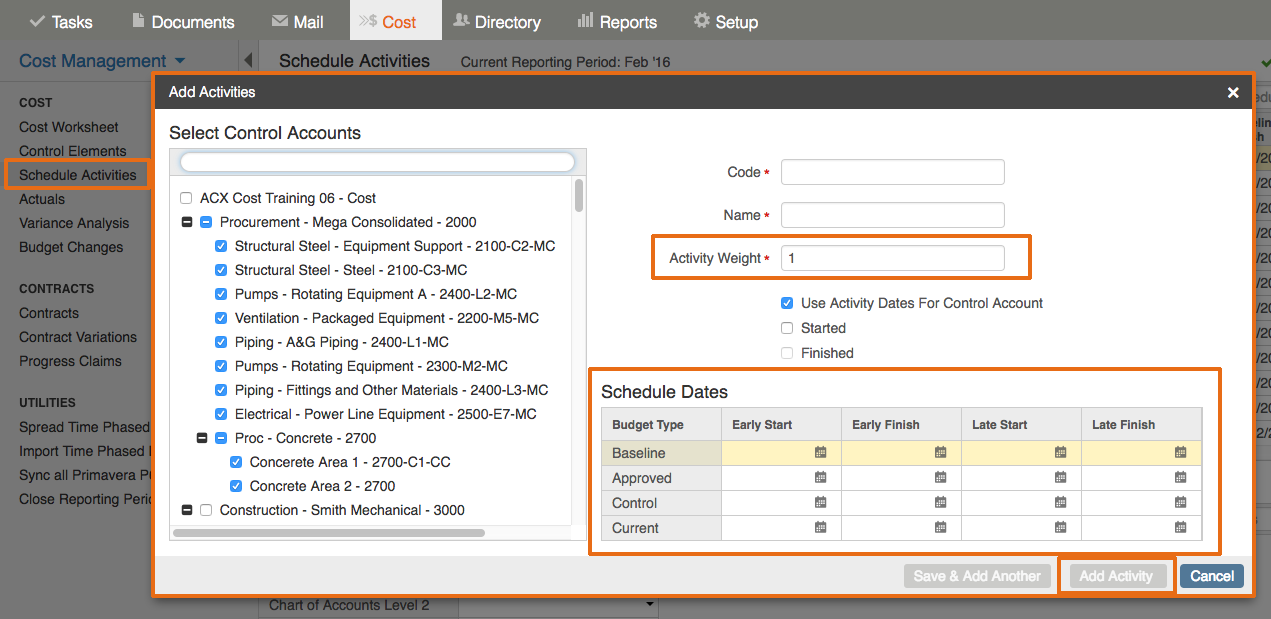
Task: Open calendar for Baseline Late Finish
Action: pos(1181,453)
